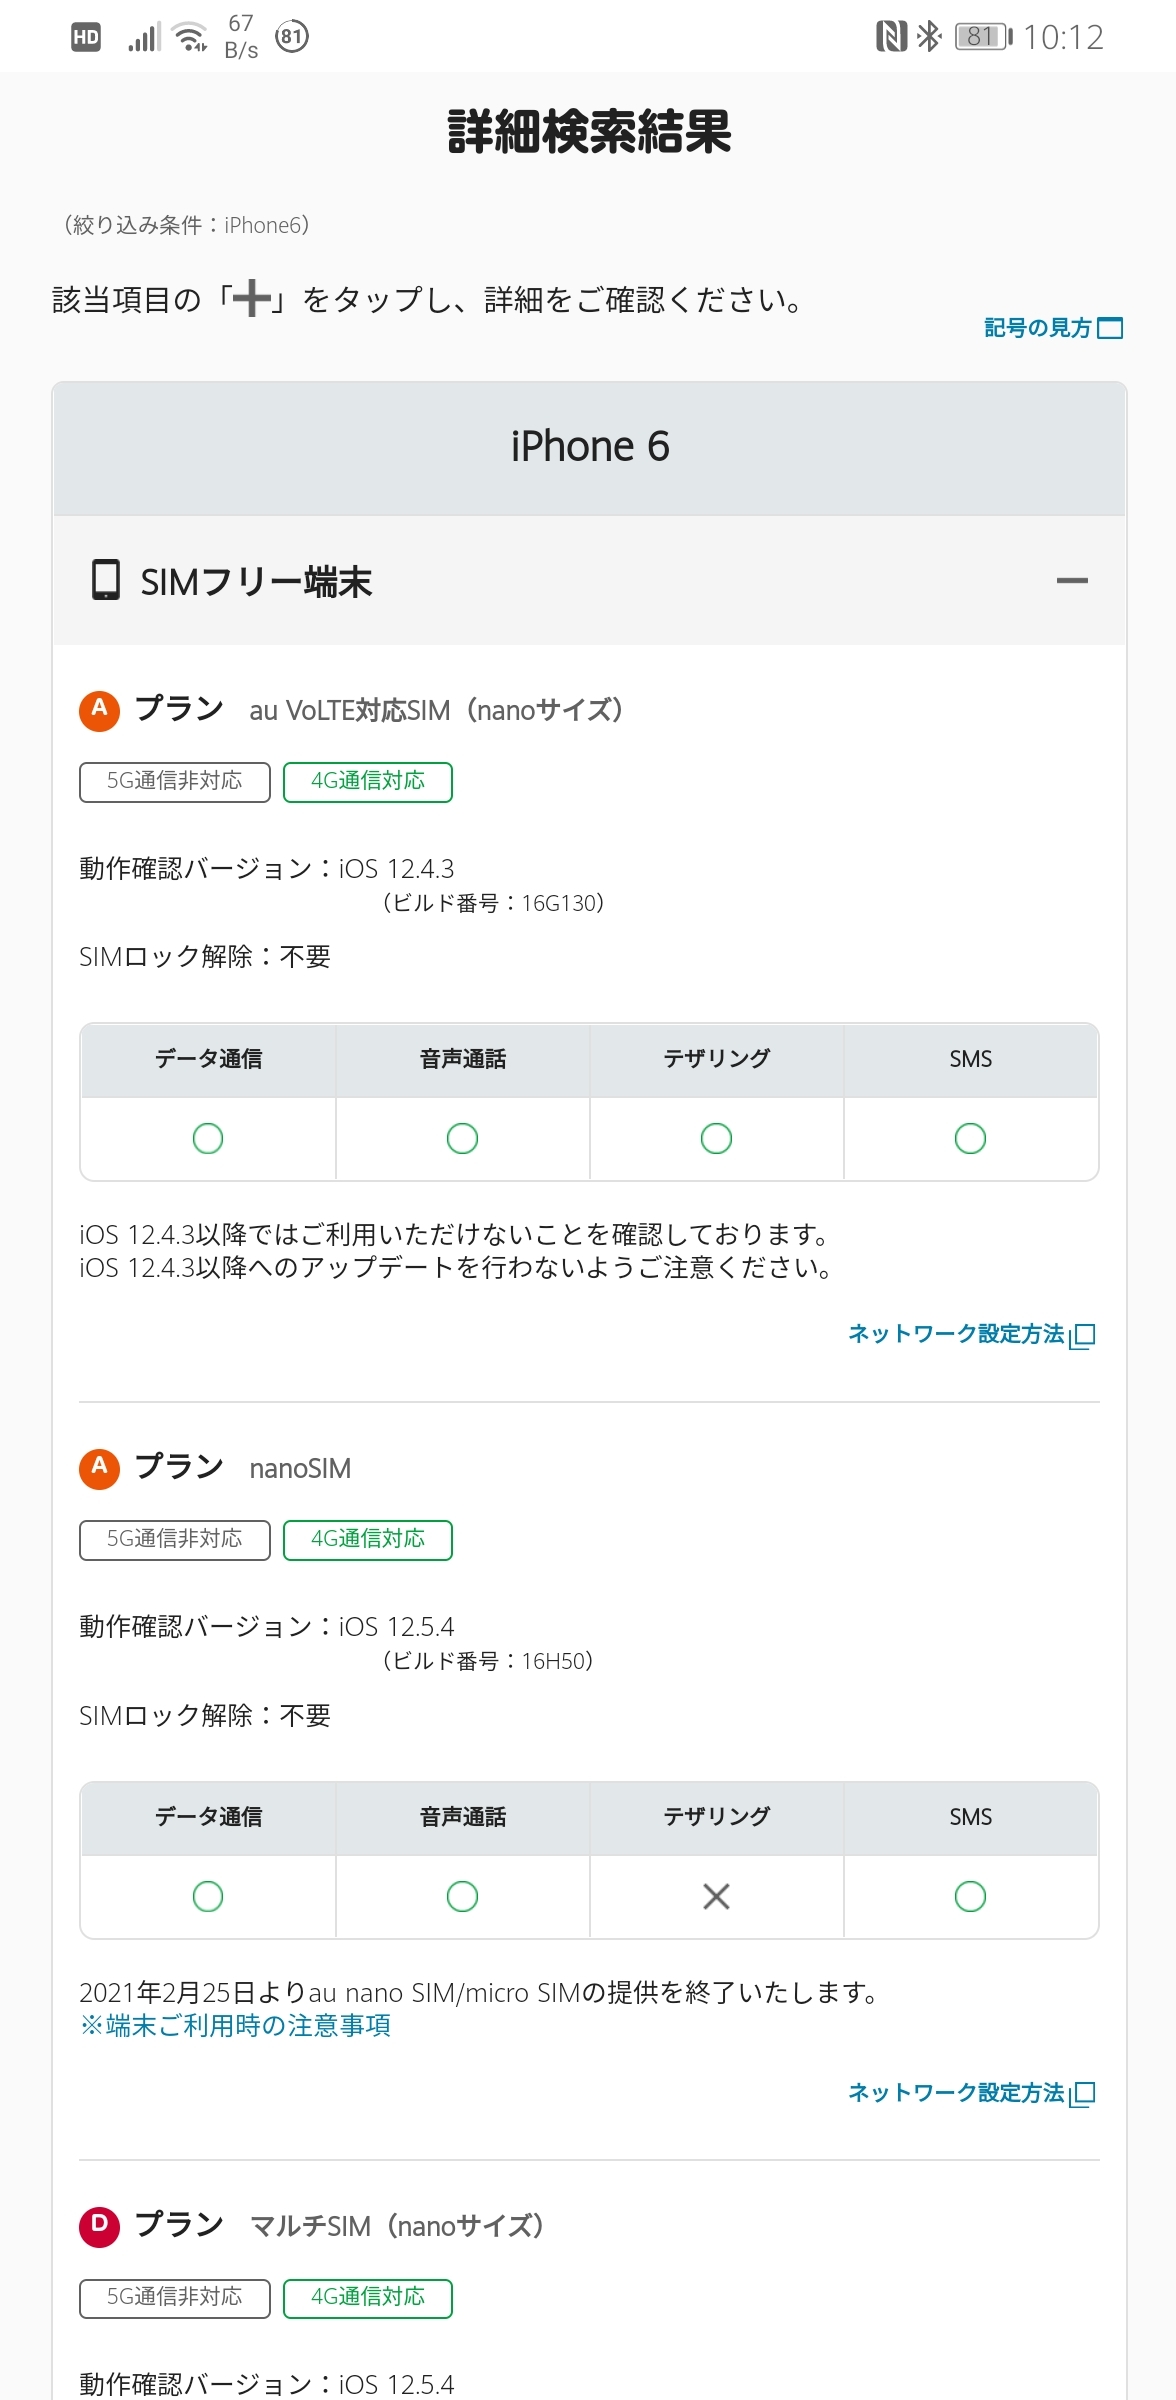Tap the phone icon beside SIMフリー端末

(x=105, y=580)
